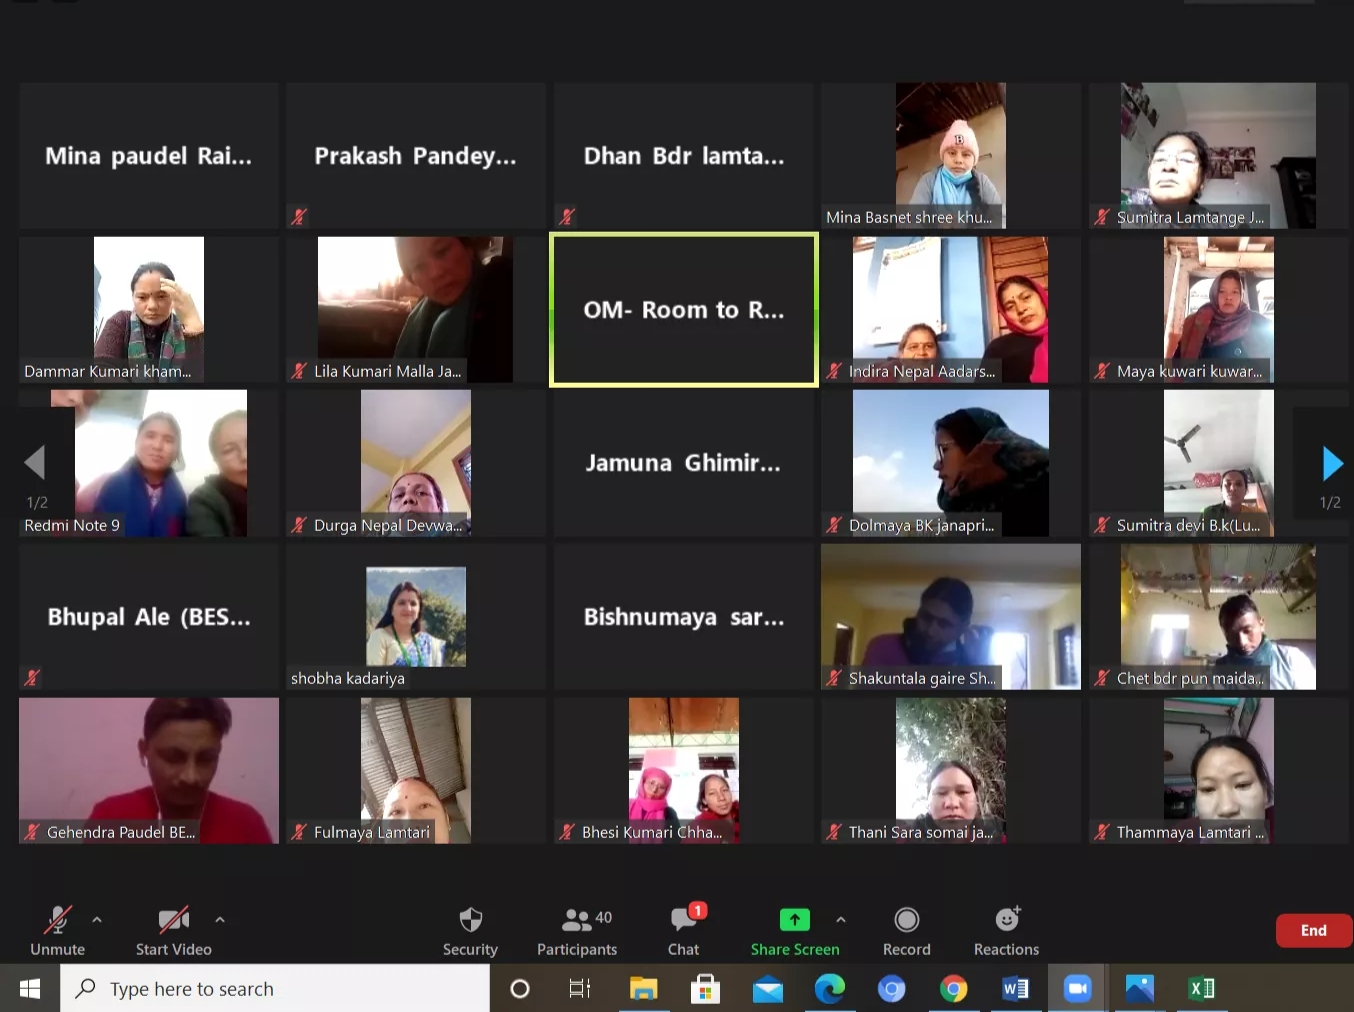Go to previous gallery page arrow
Image resolution: width=1354 pixels, height=1012 pixels.
pos(35,463)
